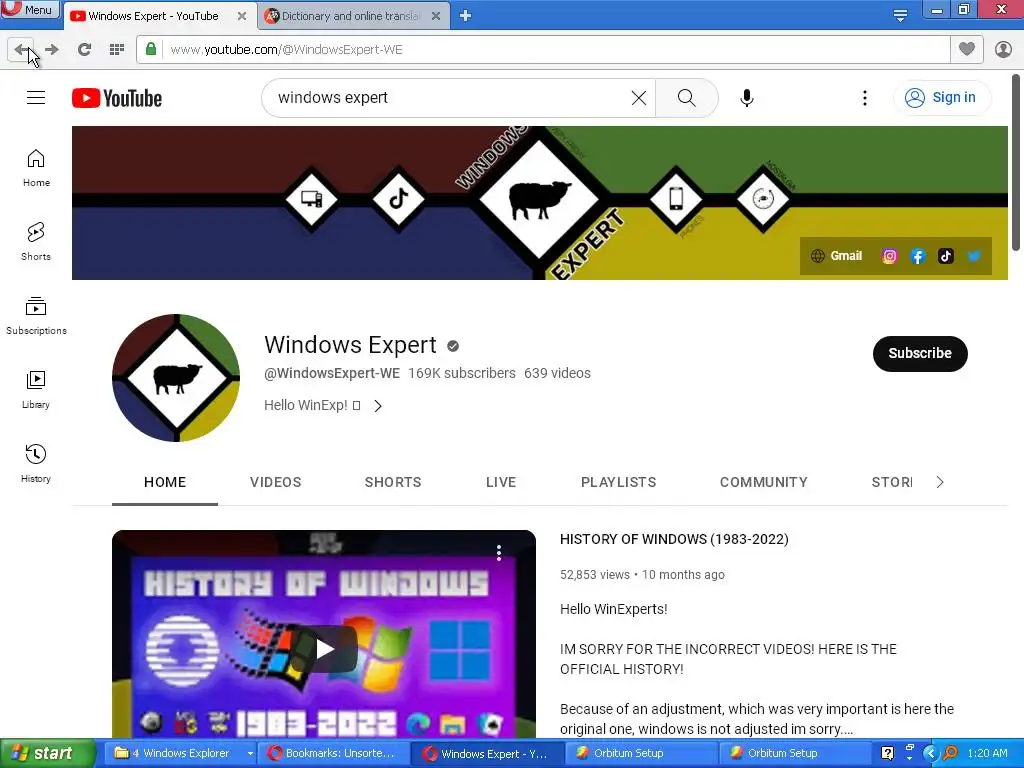This screenshot has width=1024, height=768.
Task: Start voice search with microphone icon
Action: (x=746, y=98)
